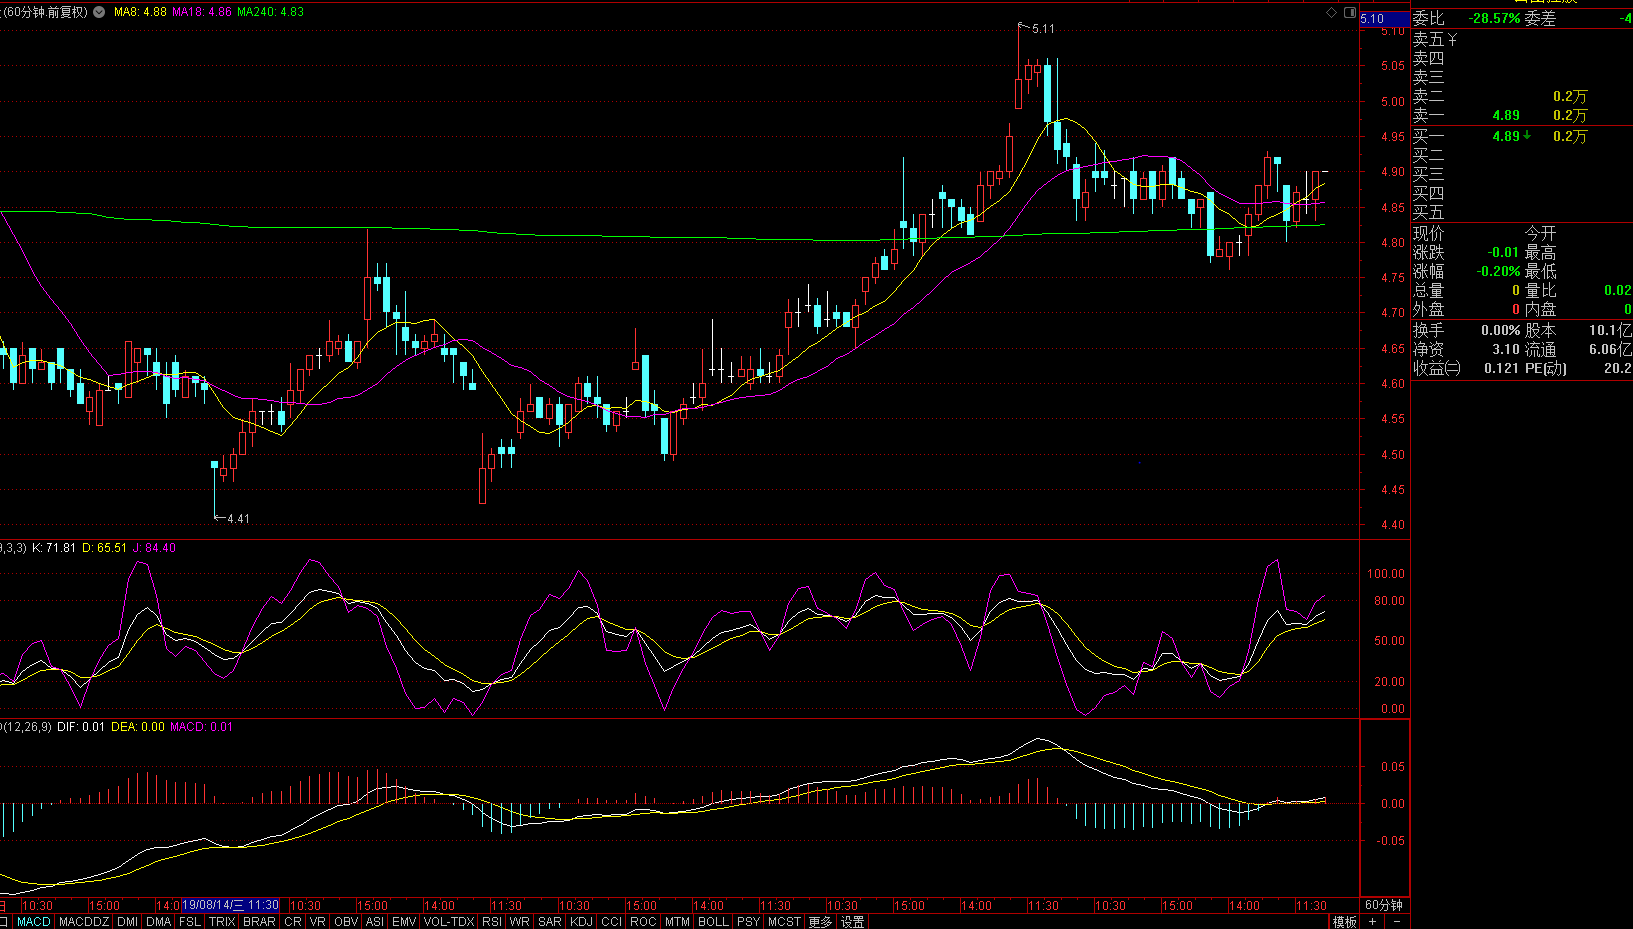Switch to the OBV indicator tab

[345, 922]
